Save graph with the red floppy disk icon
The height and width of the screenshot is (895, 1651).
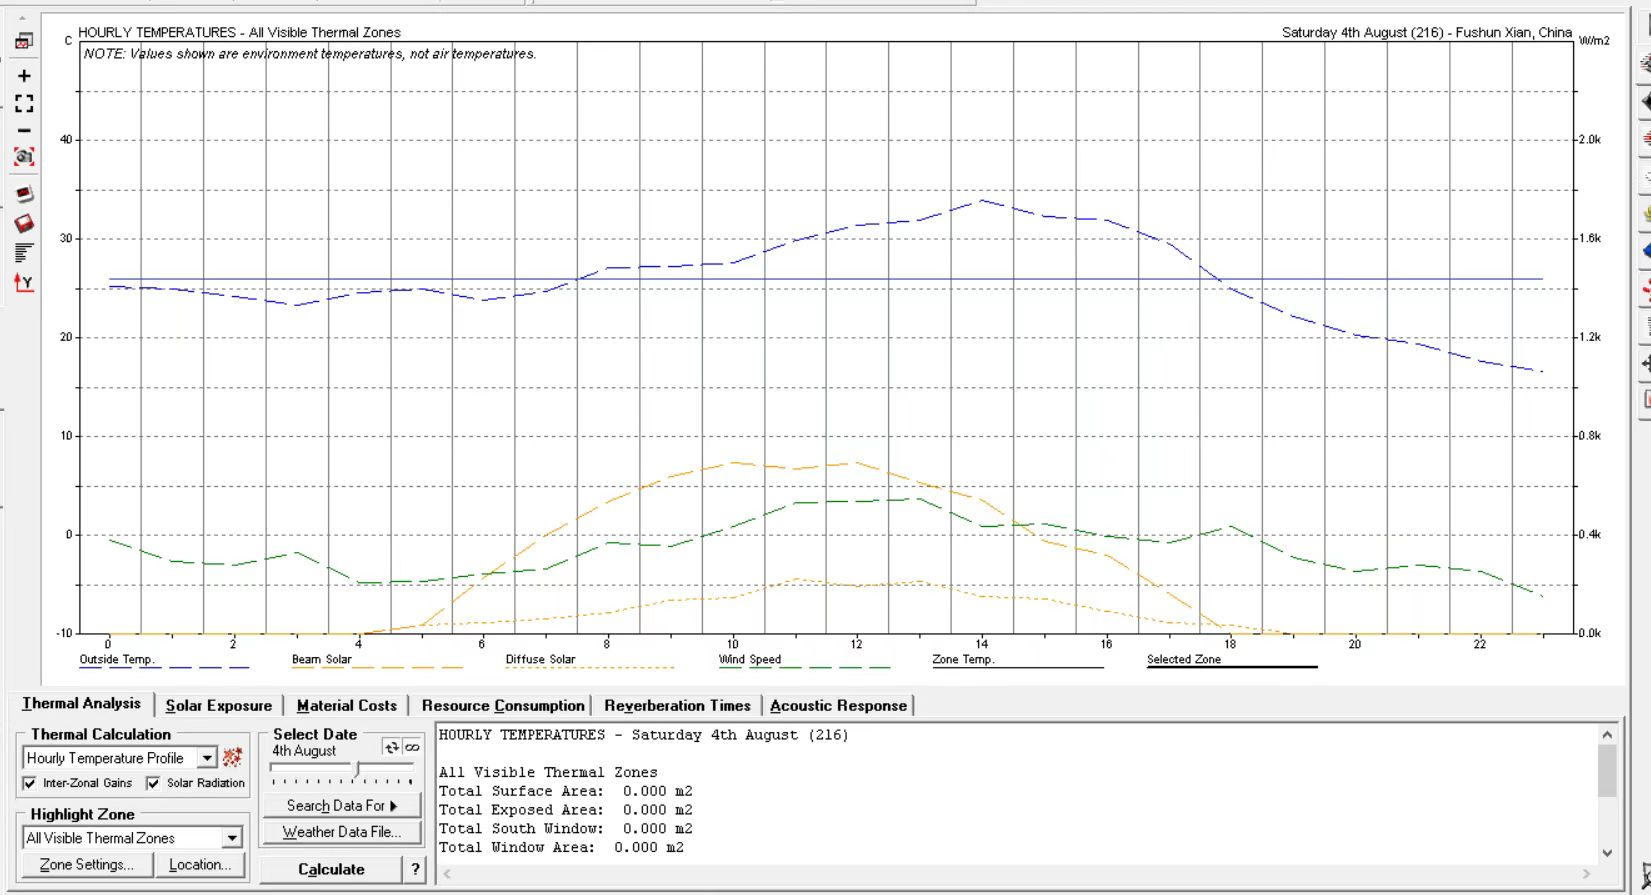(24, 223)
